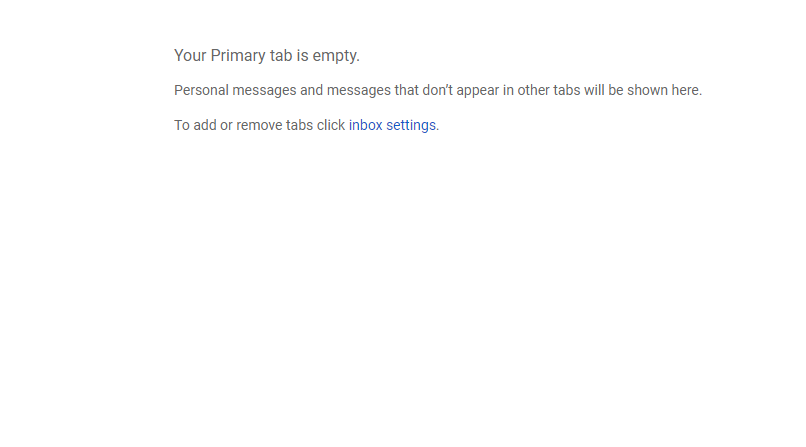Click the "Your Primary tab is empty" heading

coord(266,56)
